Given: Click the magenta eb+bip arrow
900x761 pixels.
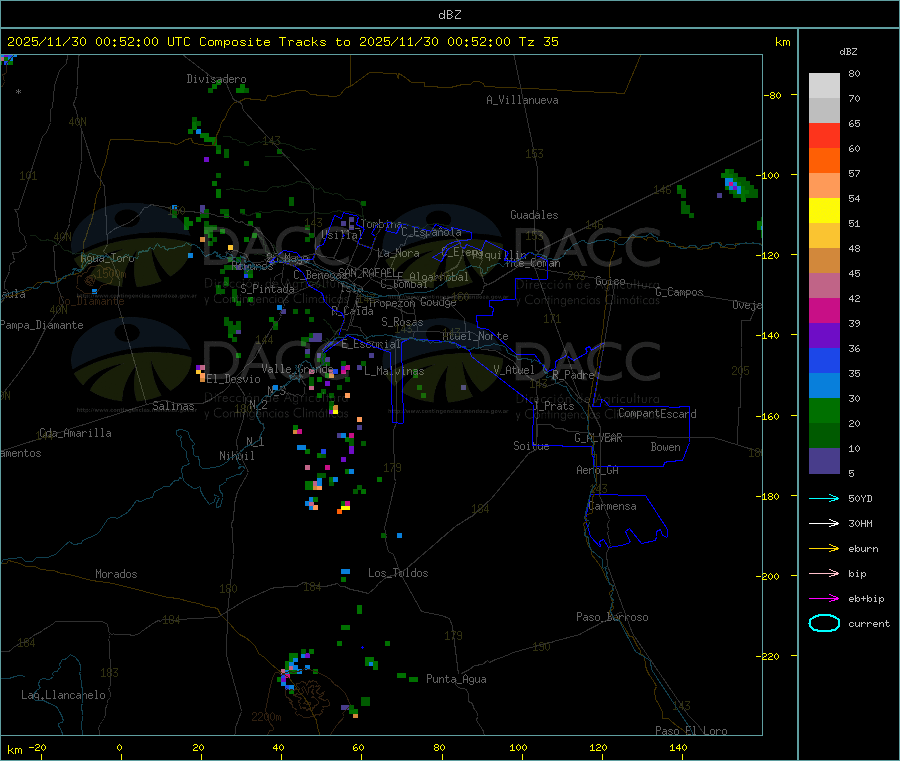Looking at the screenshot, I should point(824,598).
